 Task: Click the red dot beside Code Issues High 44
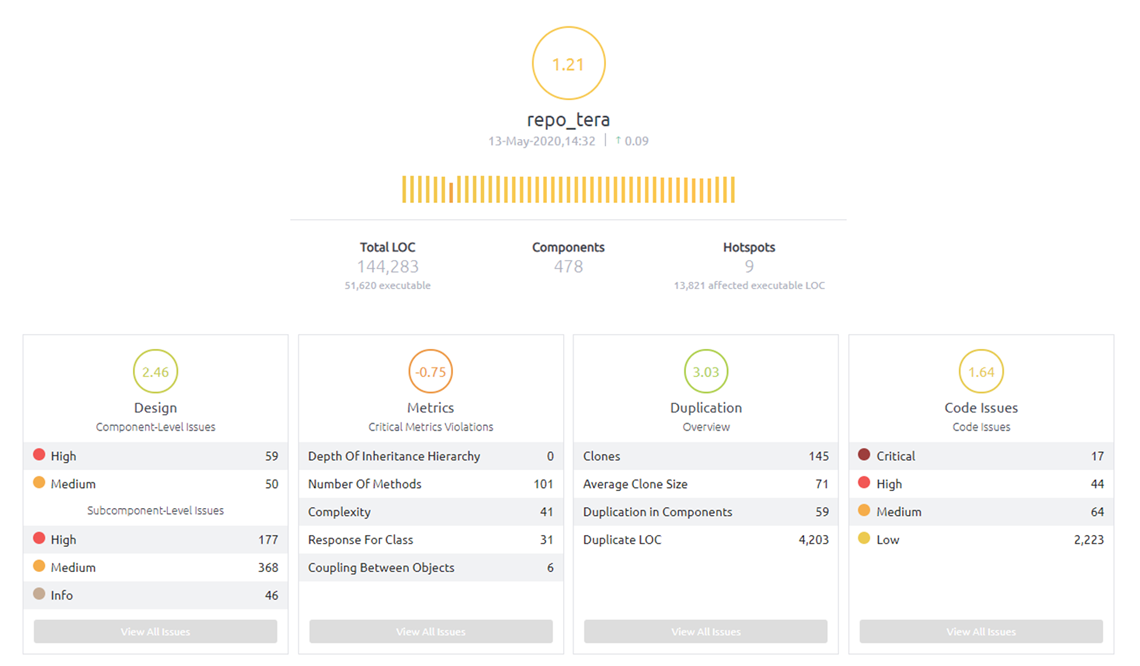pyautogui.click(x=864, y=483)
